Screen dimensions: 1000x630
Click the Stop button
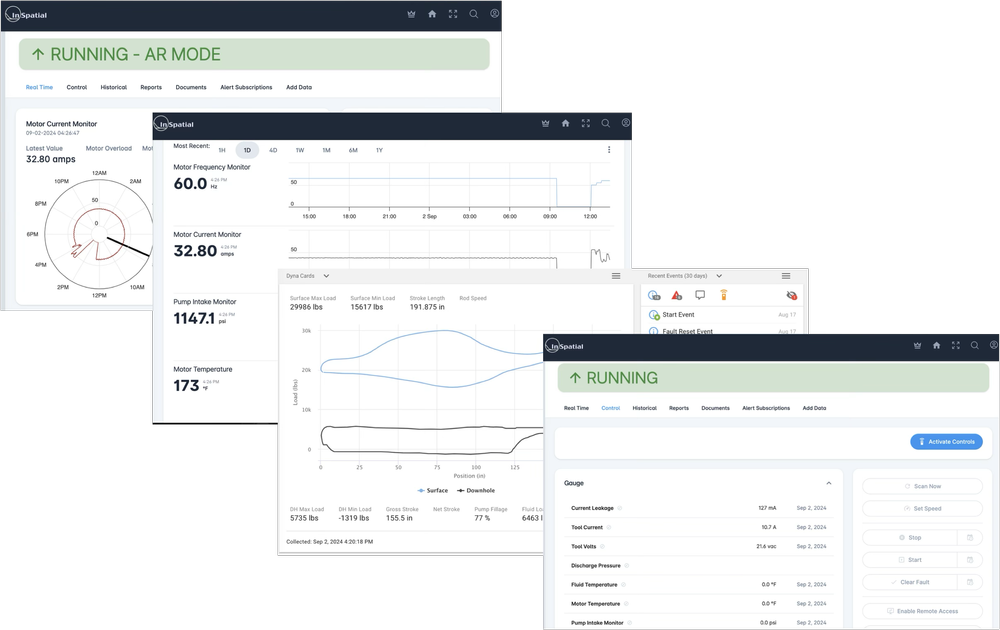(x=909, y=538)
